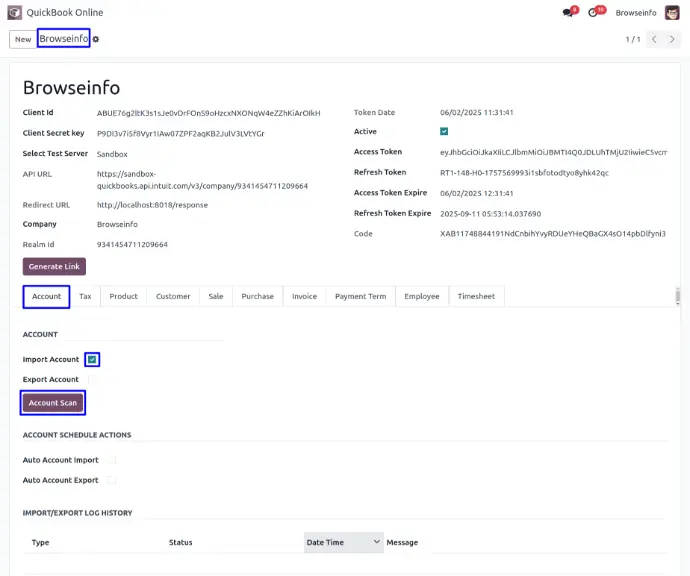Go to the next record arrow

pos(672,39)
